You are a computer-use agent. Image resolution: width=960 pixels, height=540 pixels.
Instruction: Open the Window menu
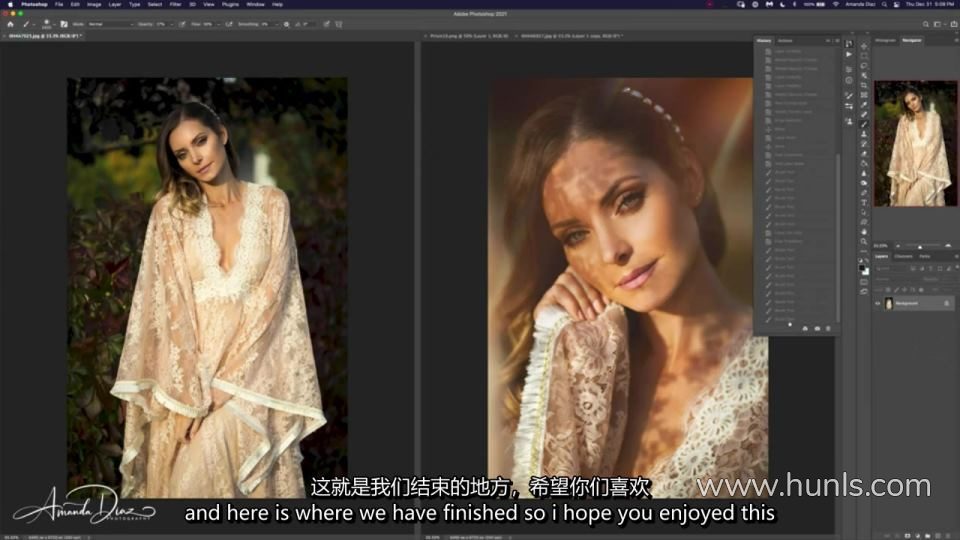click(255, 4)
